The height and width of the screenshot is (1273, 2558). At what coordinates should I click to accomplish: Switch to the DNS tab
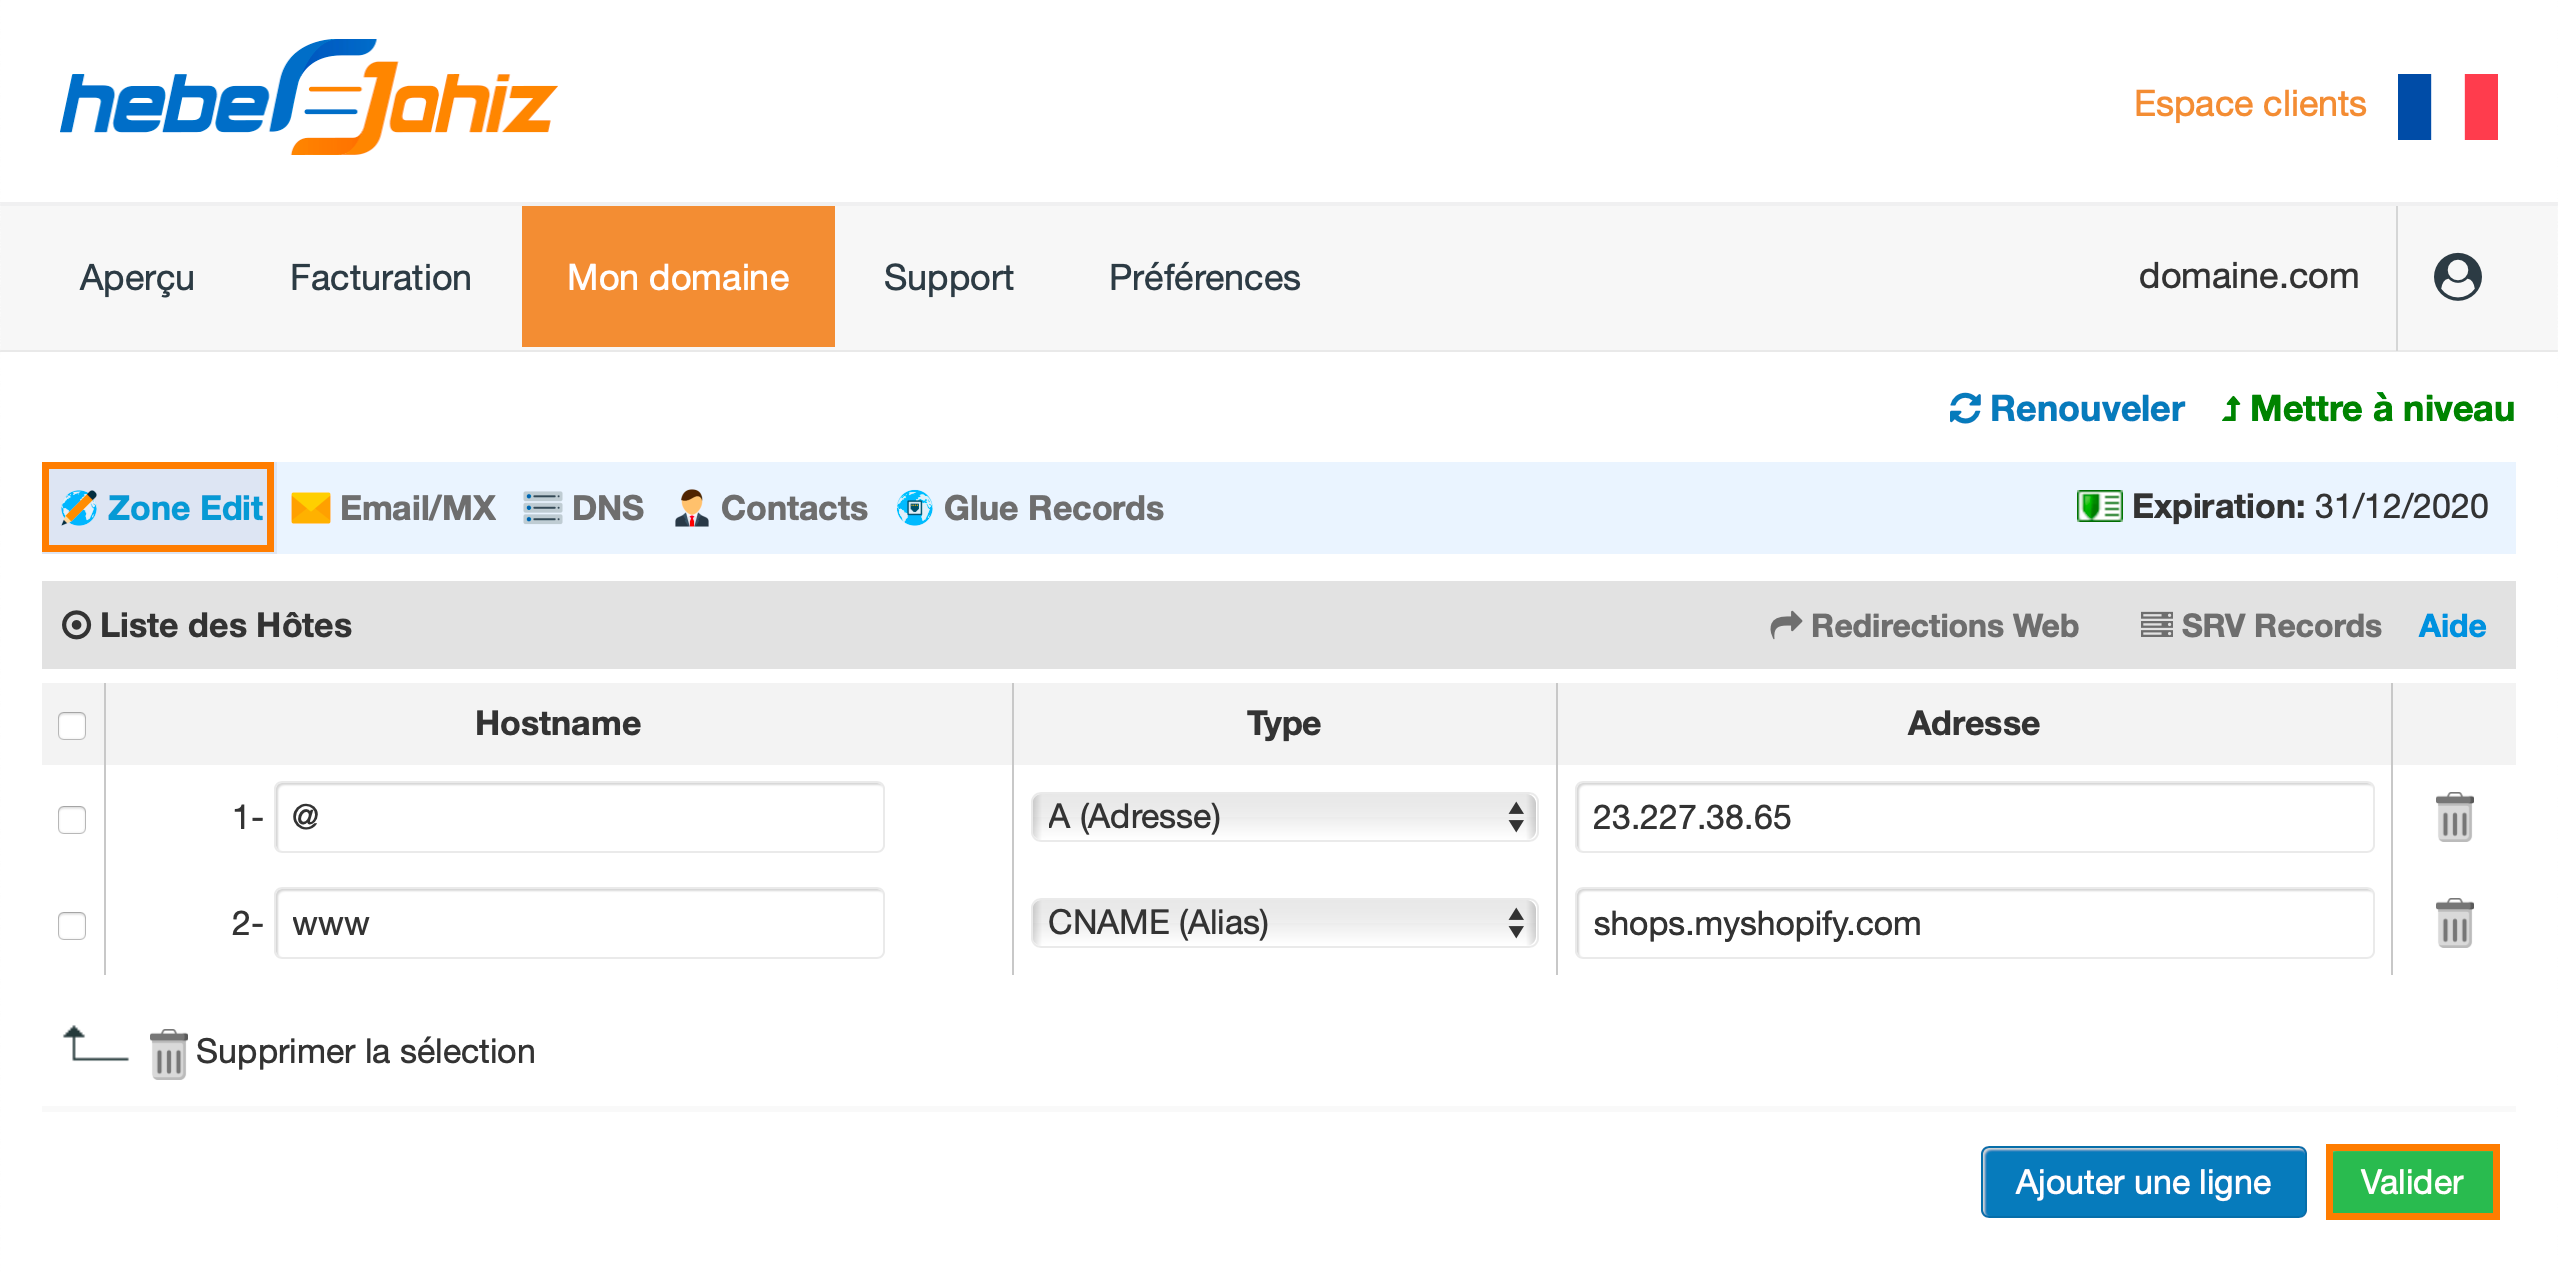pos(584,508)
